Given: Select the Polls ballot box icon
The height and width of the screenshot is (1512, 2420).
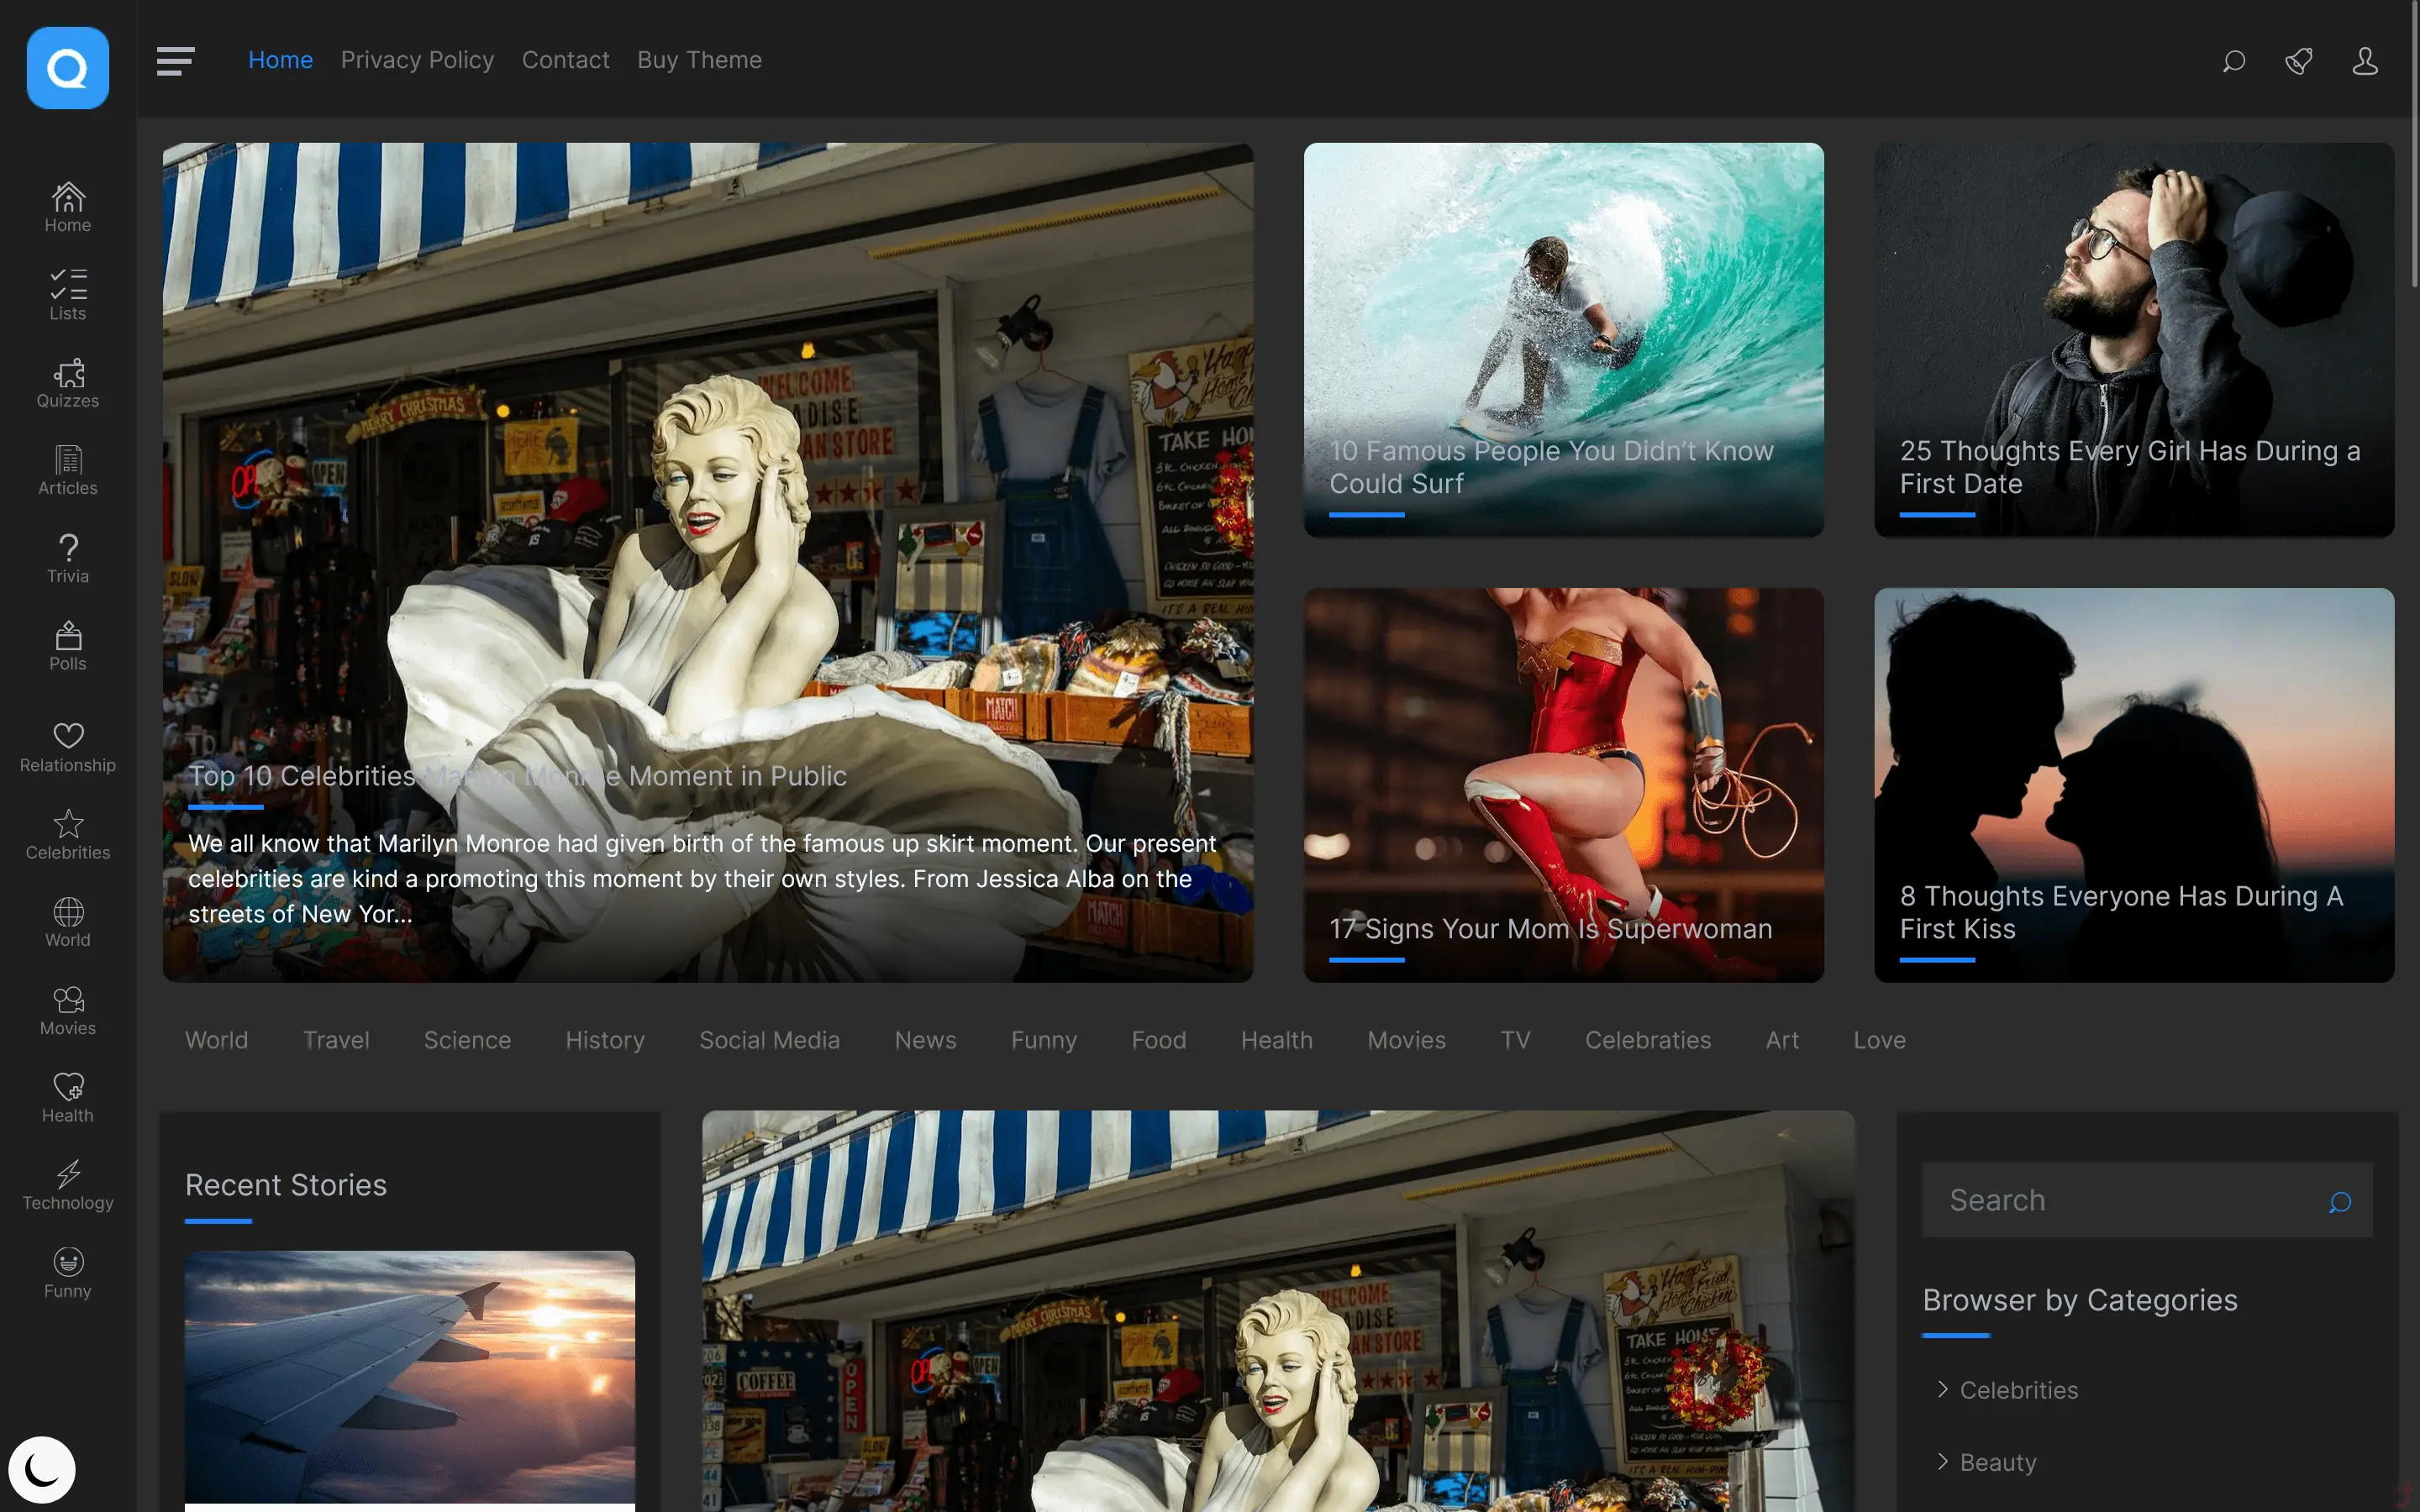Looking at the screenshot, I should (x=68, y=636).
